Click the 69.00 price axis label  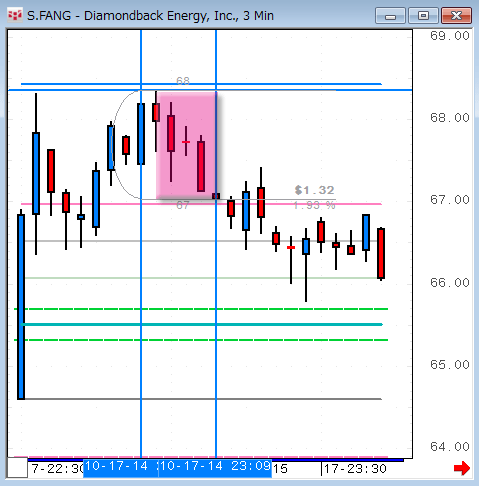pyautogui.click(x=450, y=36)
